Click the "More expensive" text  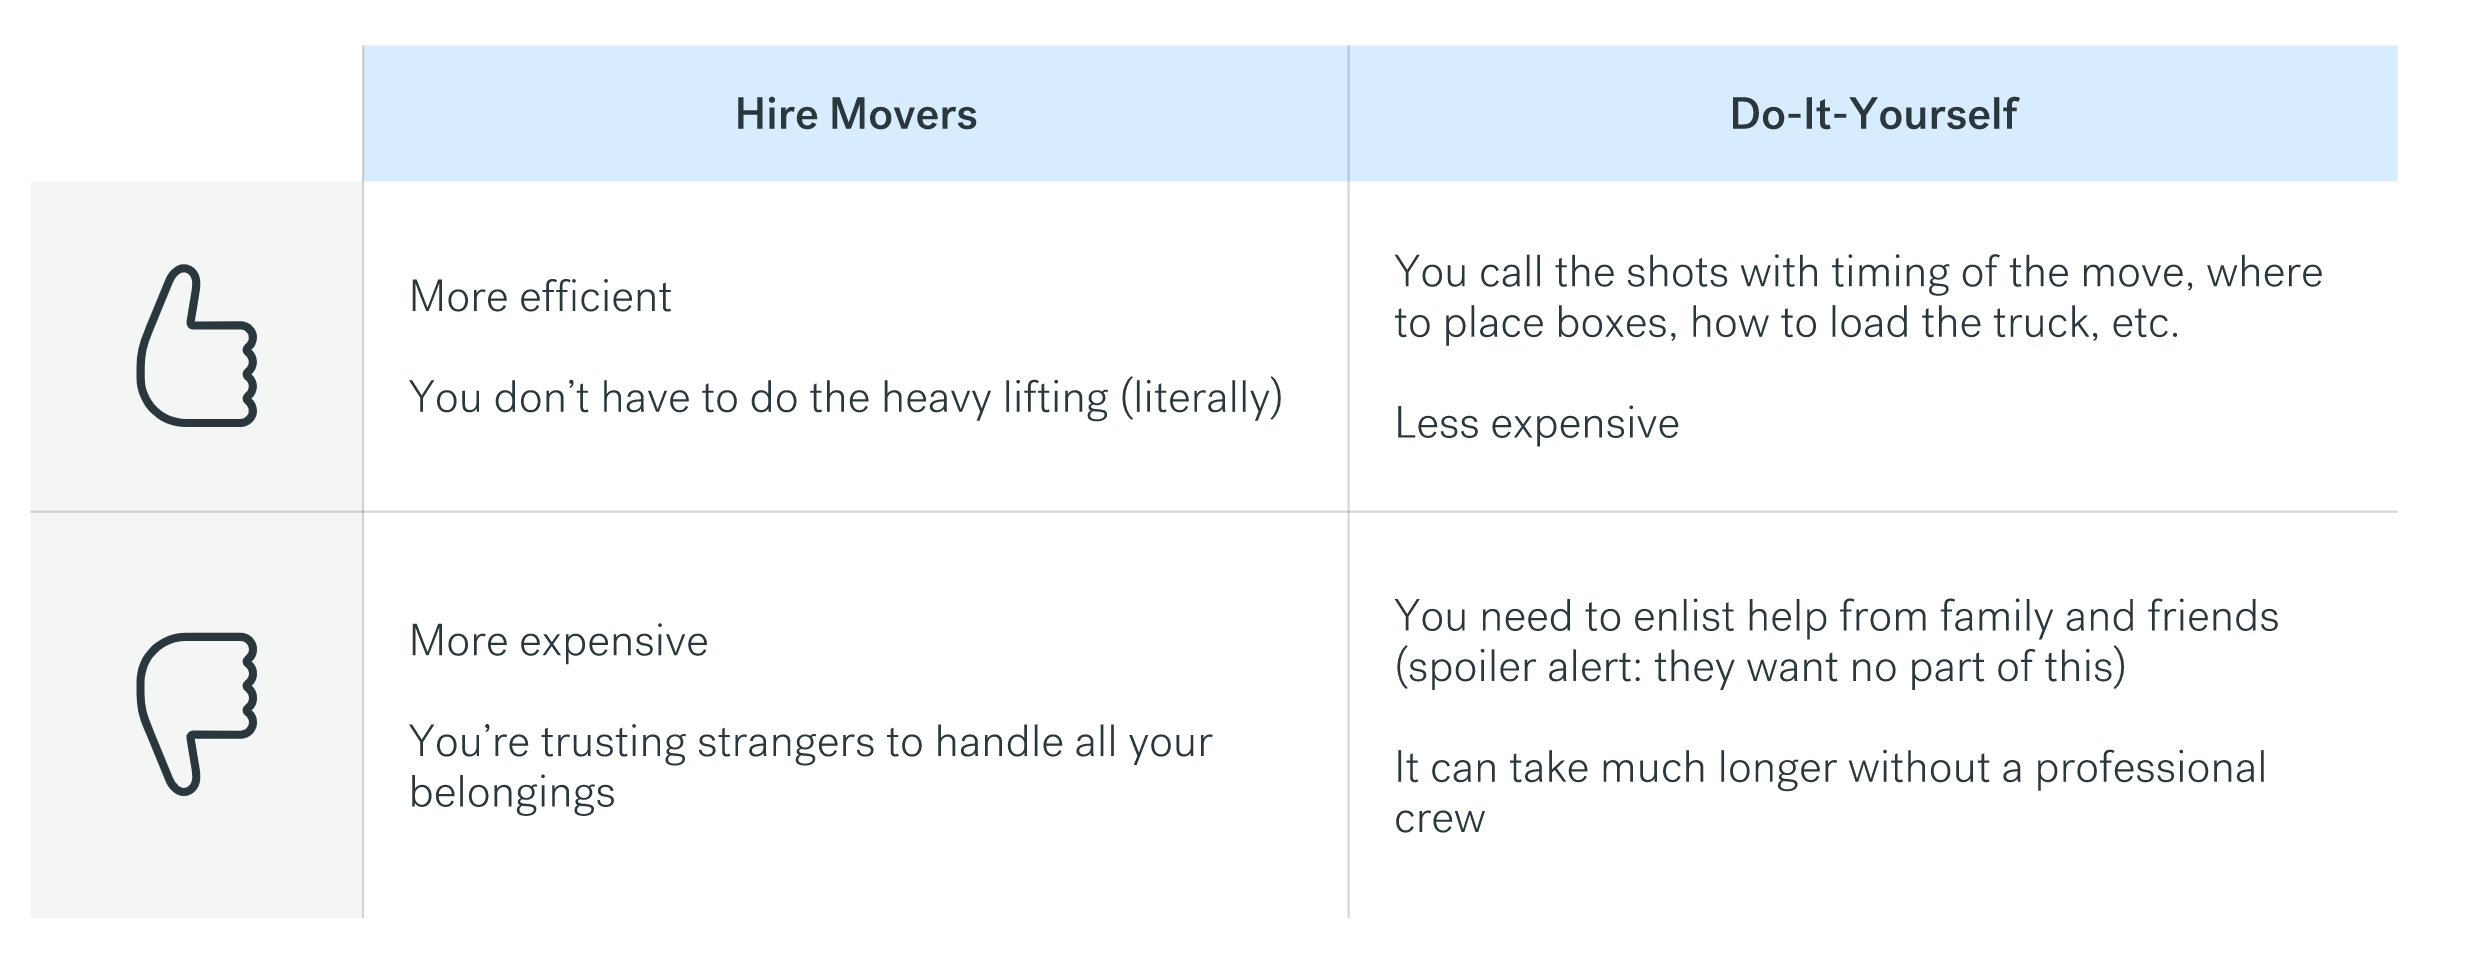tap(558, 641)
